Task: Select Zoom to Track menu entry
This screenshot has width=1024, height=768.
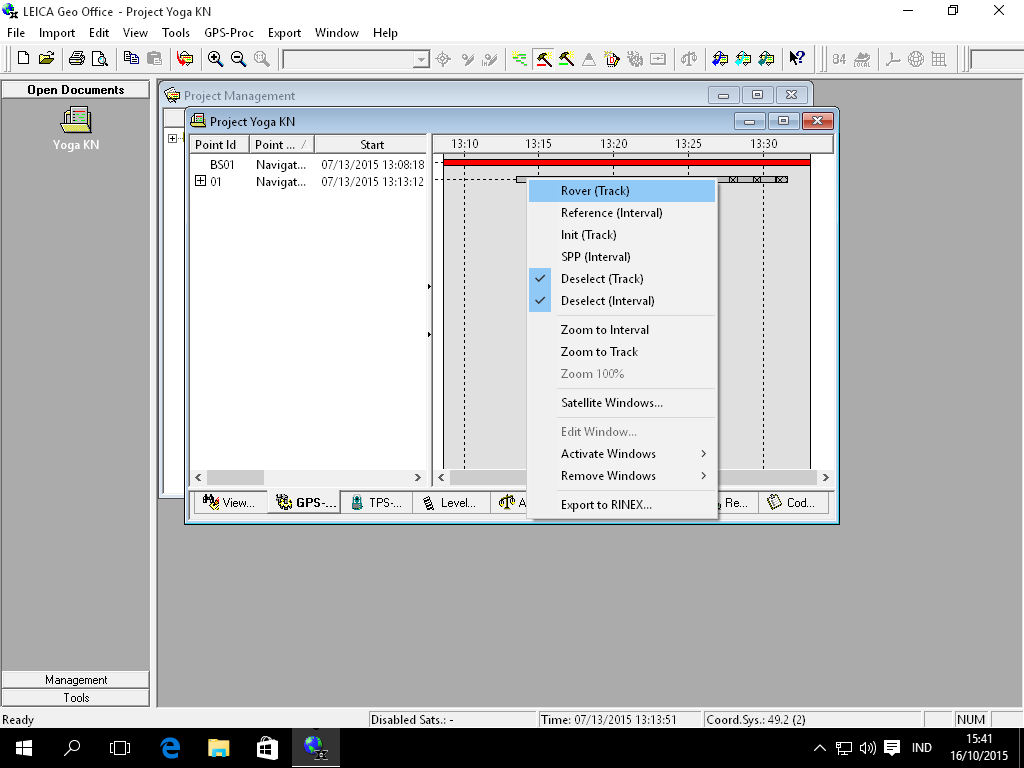Action: point(622,352)
